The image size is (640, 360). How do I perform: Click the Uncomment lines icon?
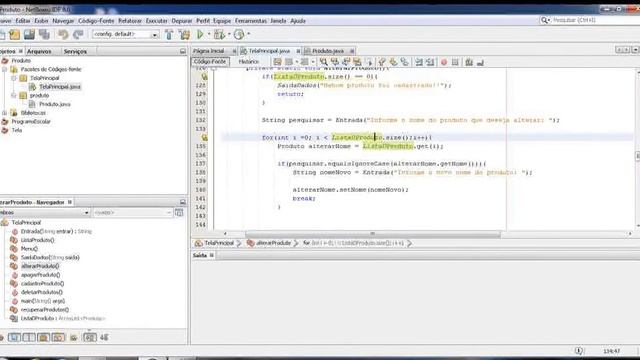[480, 62]
